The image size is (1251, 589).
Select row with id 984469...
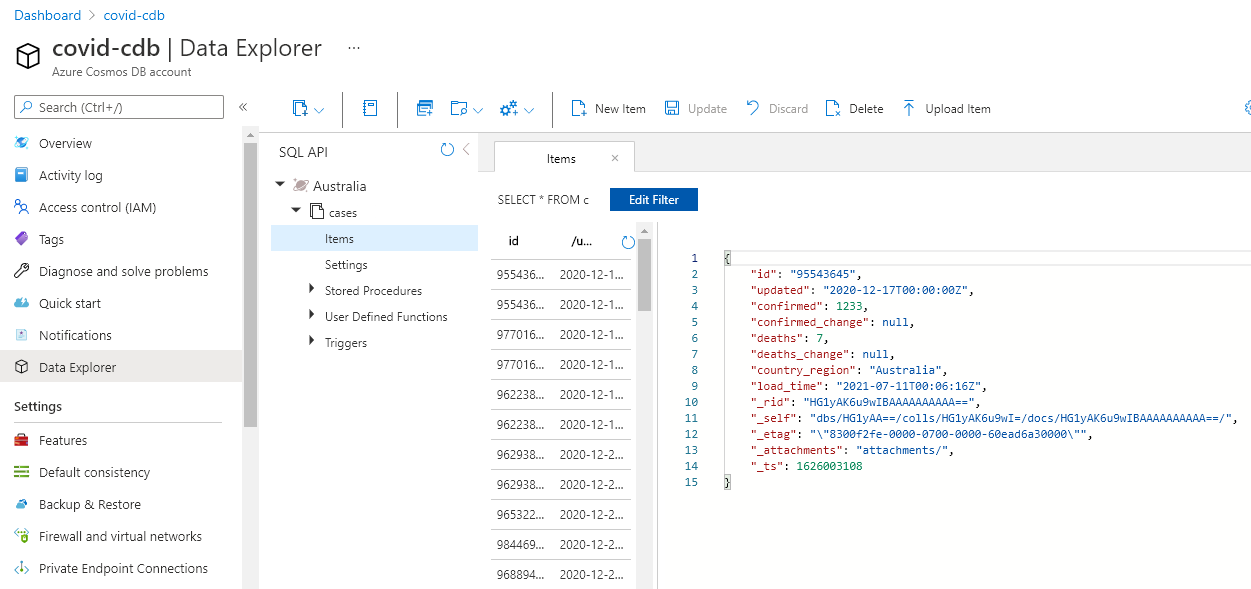point(561,544)
